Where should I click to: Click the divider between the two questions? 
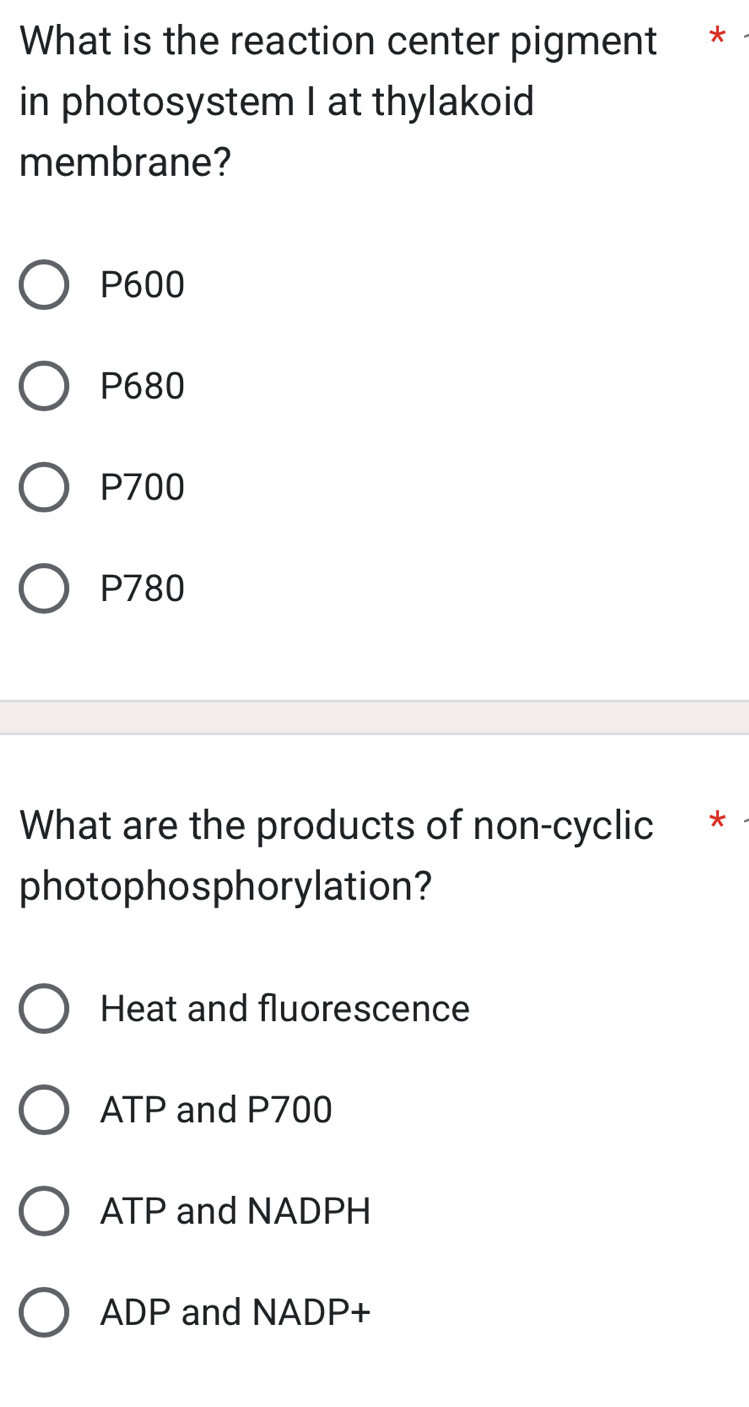[374, 712]
